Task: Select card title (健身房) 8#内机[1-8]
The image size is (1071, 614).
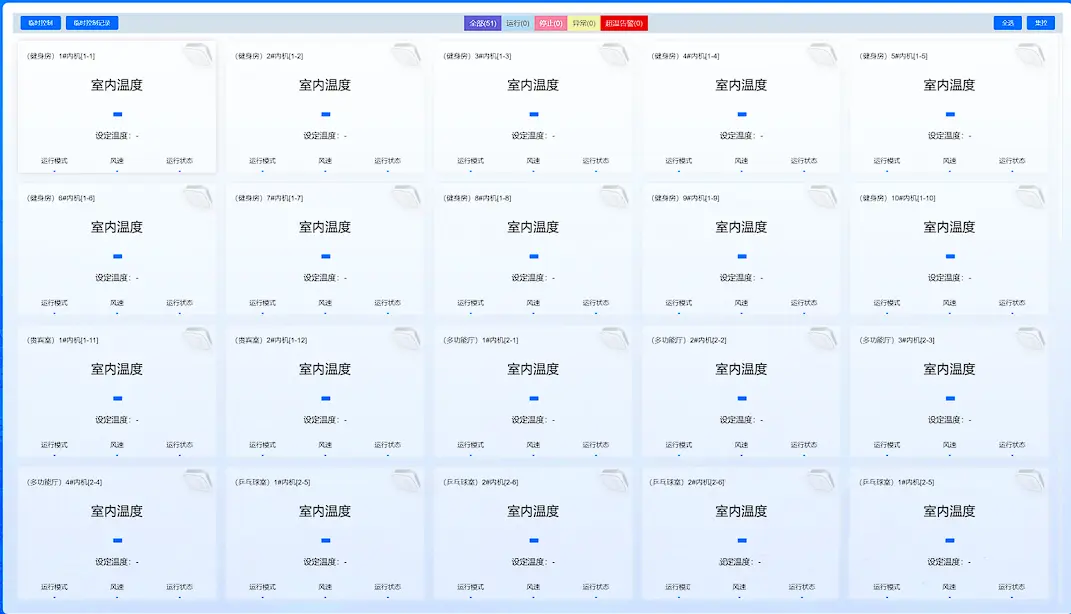Action: click(477, 198)
